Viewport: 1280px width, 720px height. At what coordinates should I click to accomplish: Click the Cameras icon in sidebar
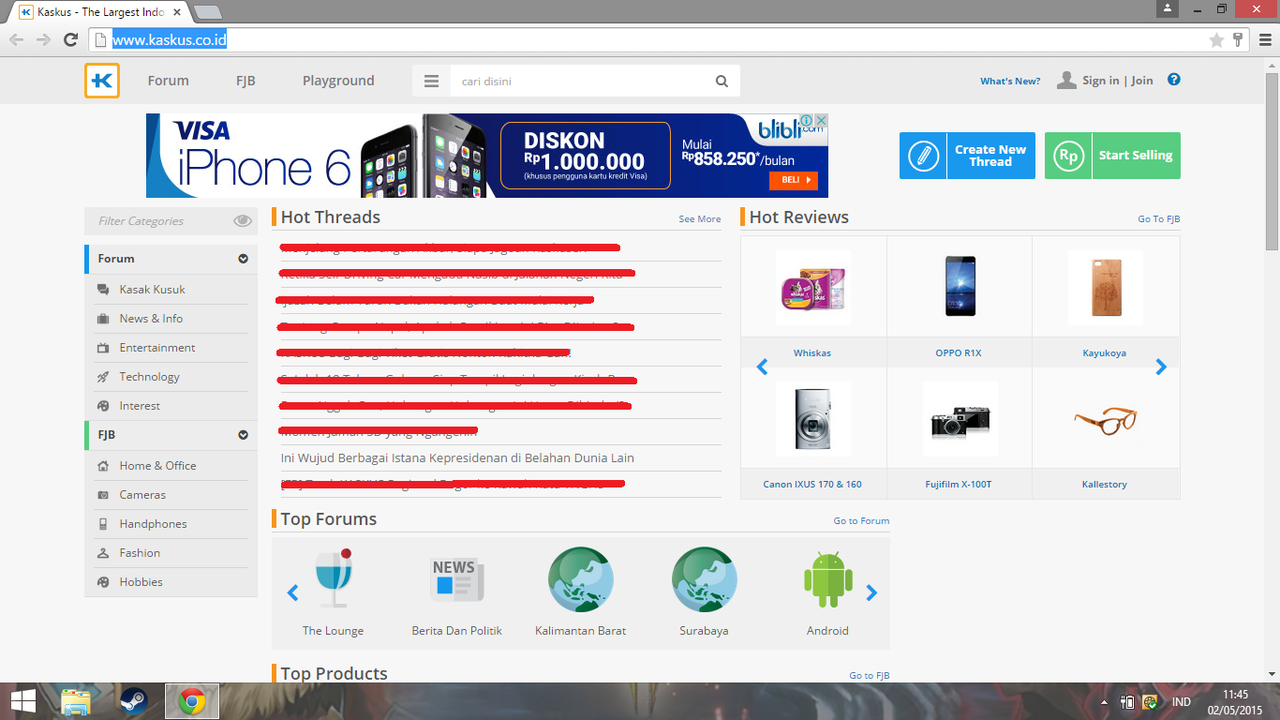[102, 495]
